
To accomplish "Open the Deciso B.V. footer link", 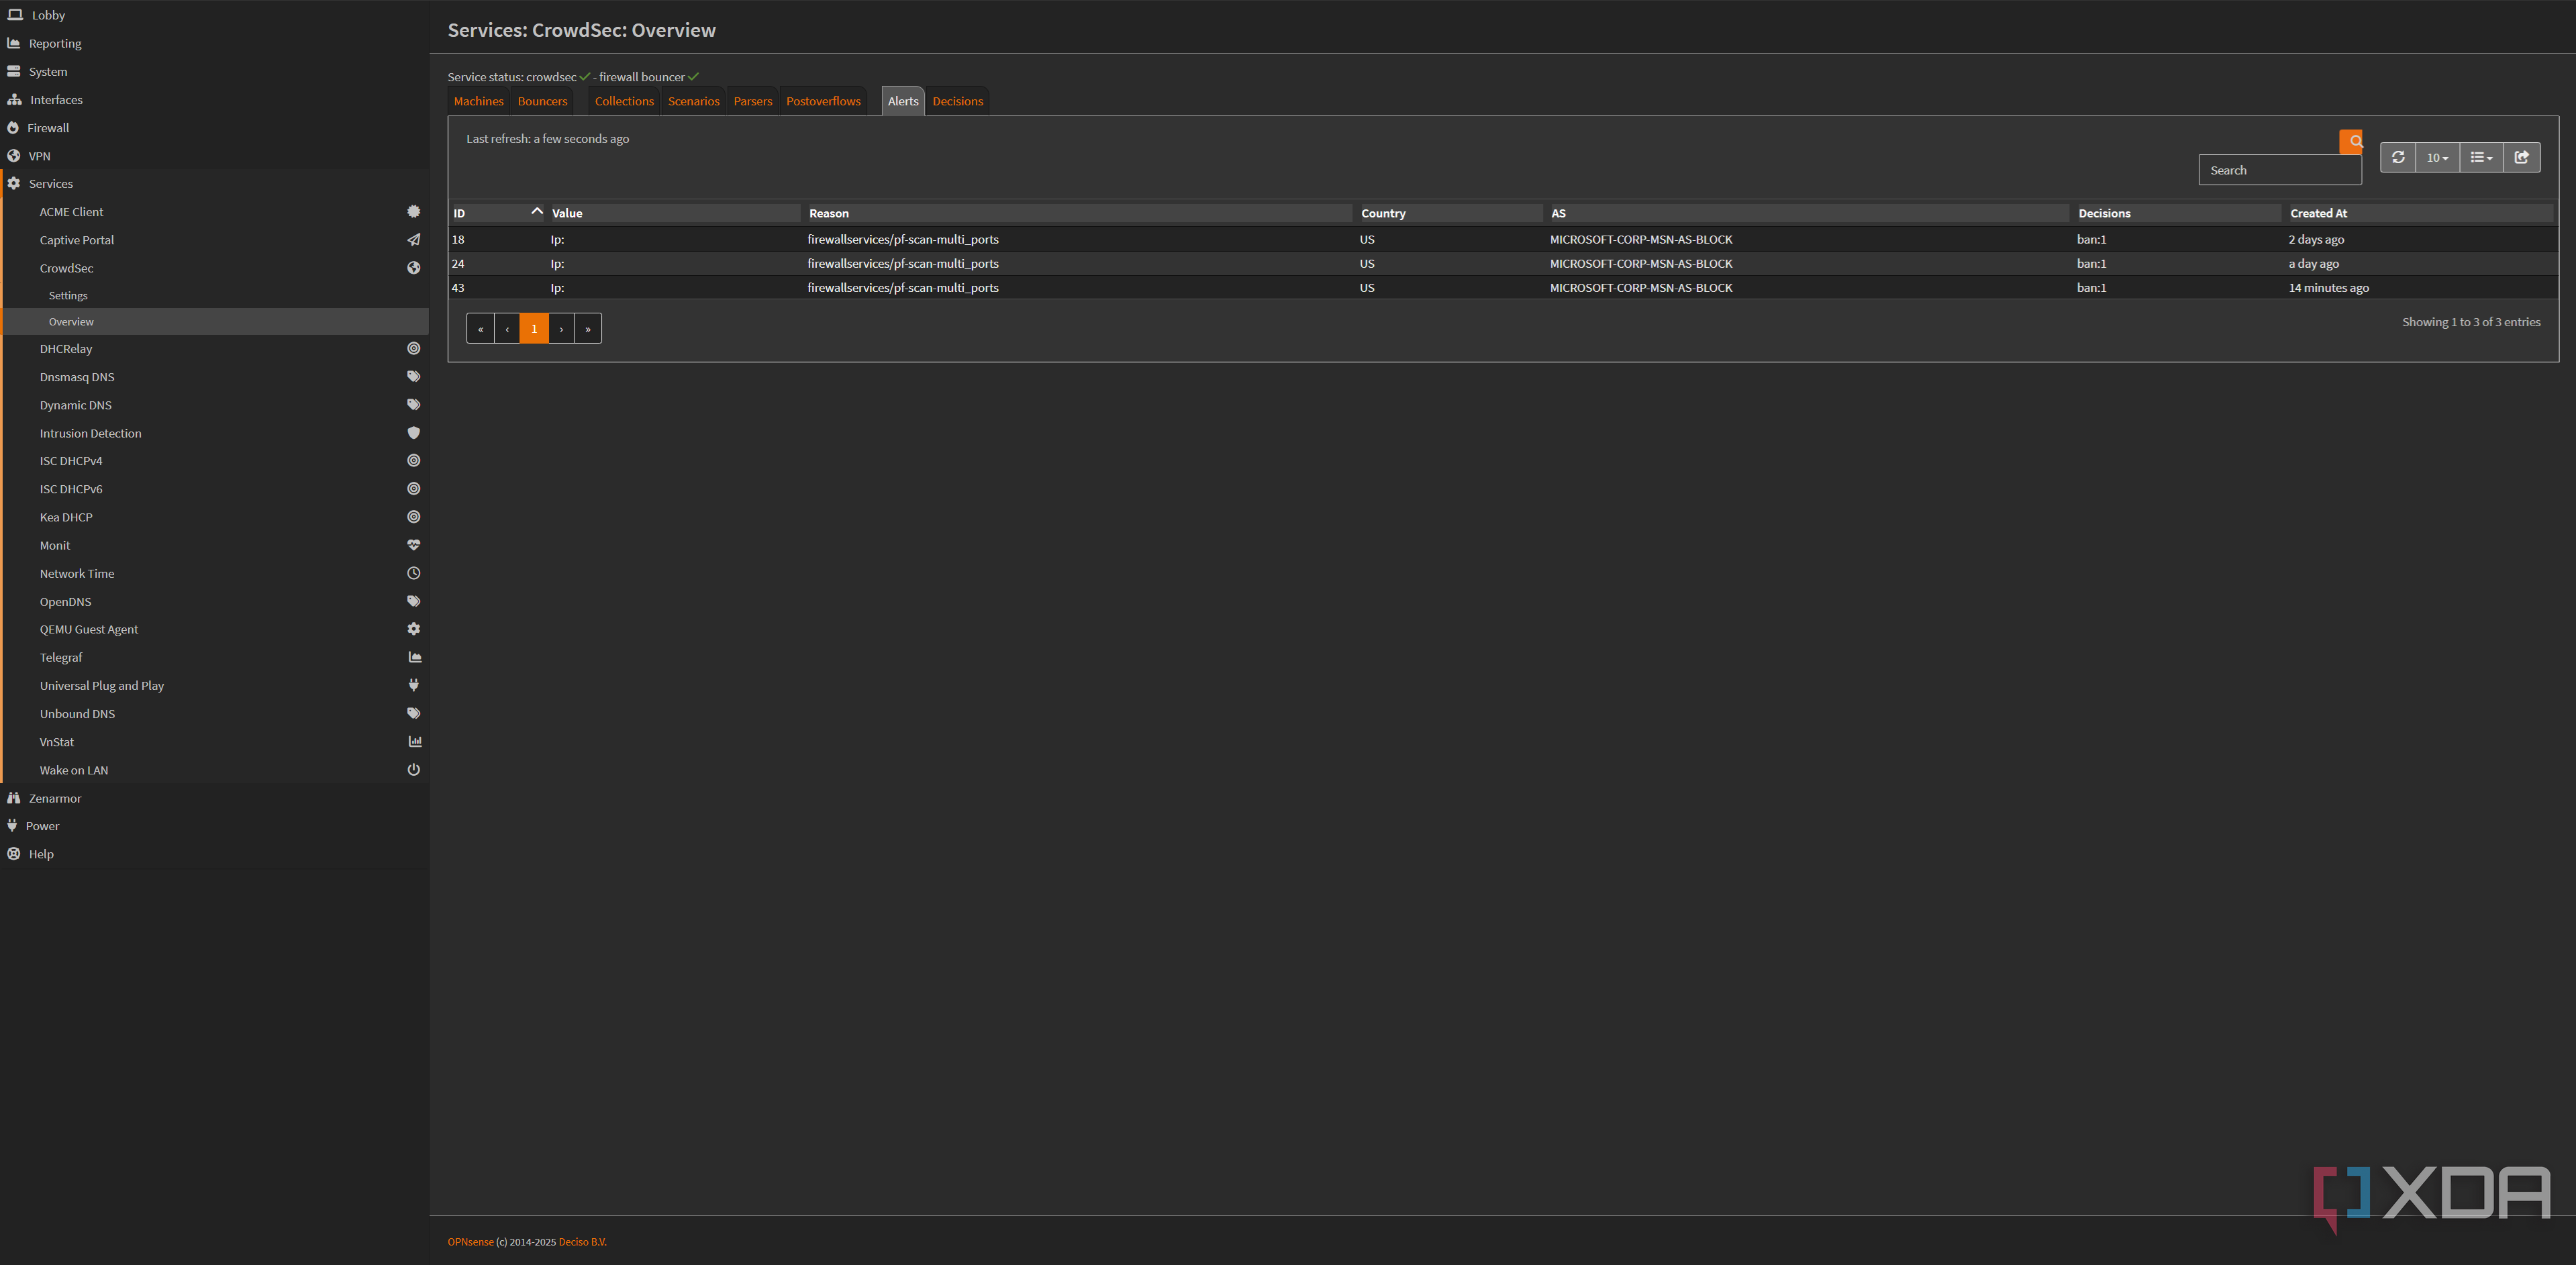I will pos(583,1242).
